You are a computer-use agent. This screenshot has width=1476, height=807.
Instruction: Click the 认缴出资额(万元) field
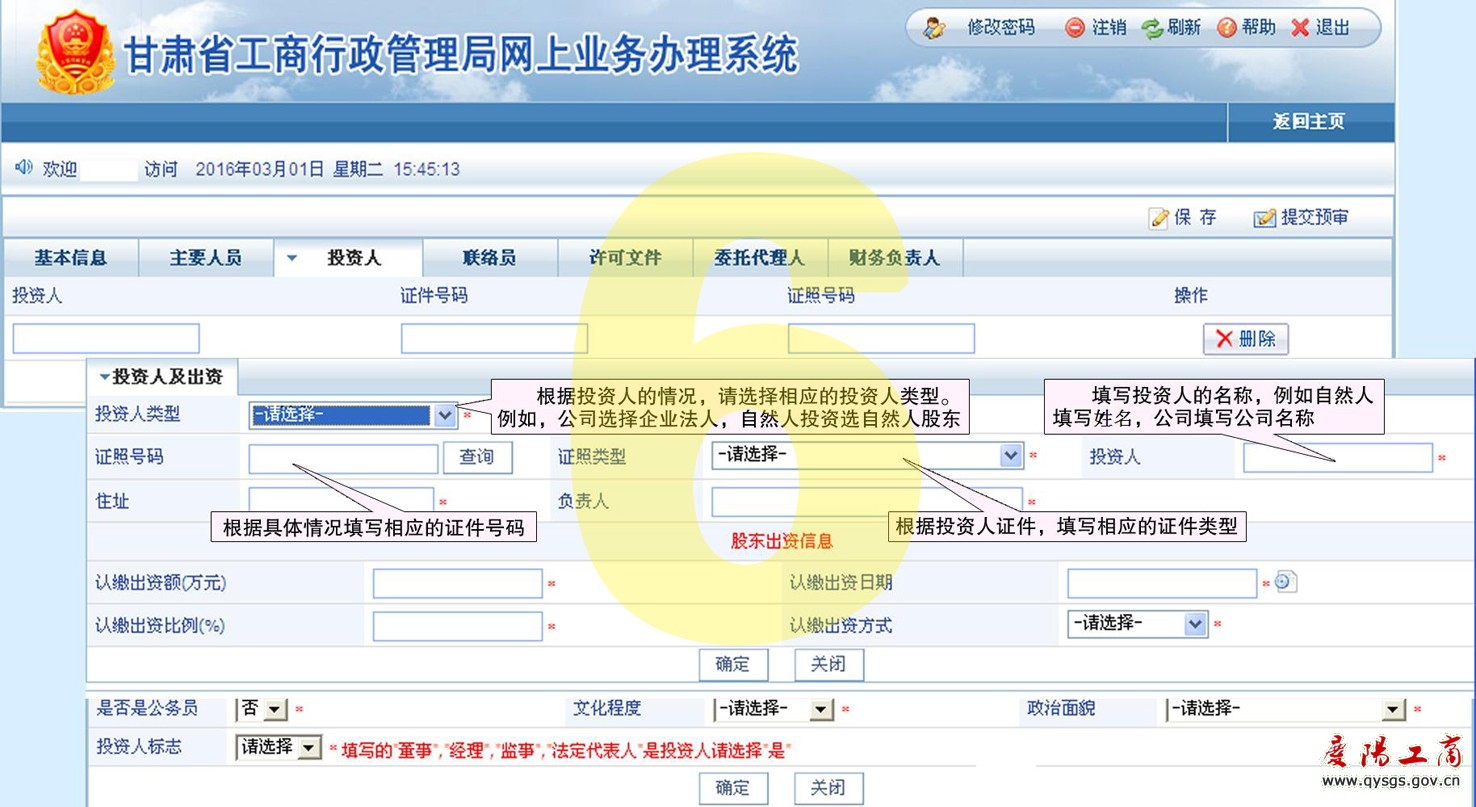[x=458, y=584]
